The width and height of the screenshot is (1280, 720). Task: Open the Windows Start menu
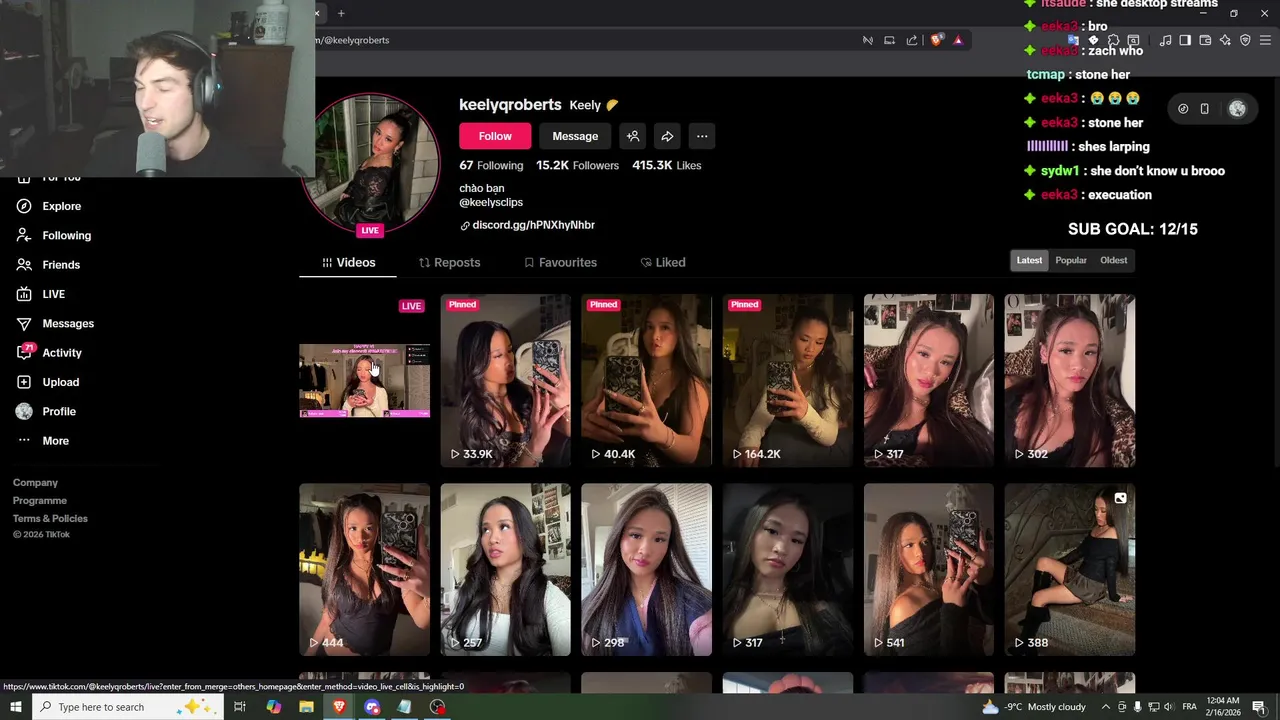16,707
